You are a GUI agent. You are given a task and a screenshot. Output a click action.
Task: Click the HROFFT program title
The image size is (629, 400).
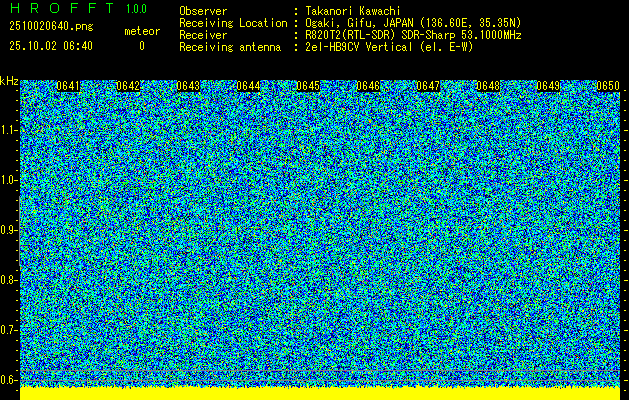click(62, 8)
